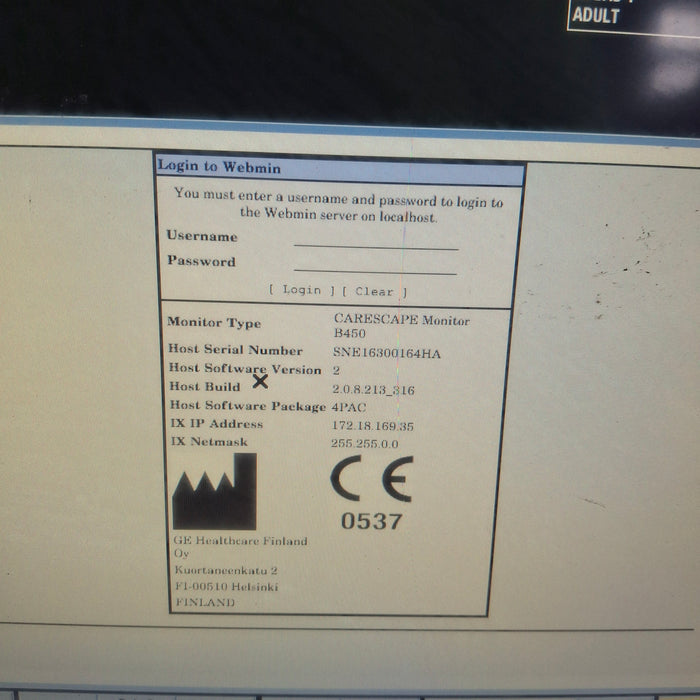Click the 'Login to Webmin' title bar
The height and width of the screenshot is (700, 700).
340,169
